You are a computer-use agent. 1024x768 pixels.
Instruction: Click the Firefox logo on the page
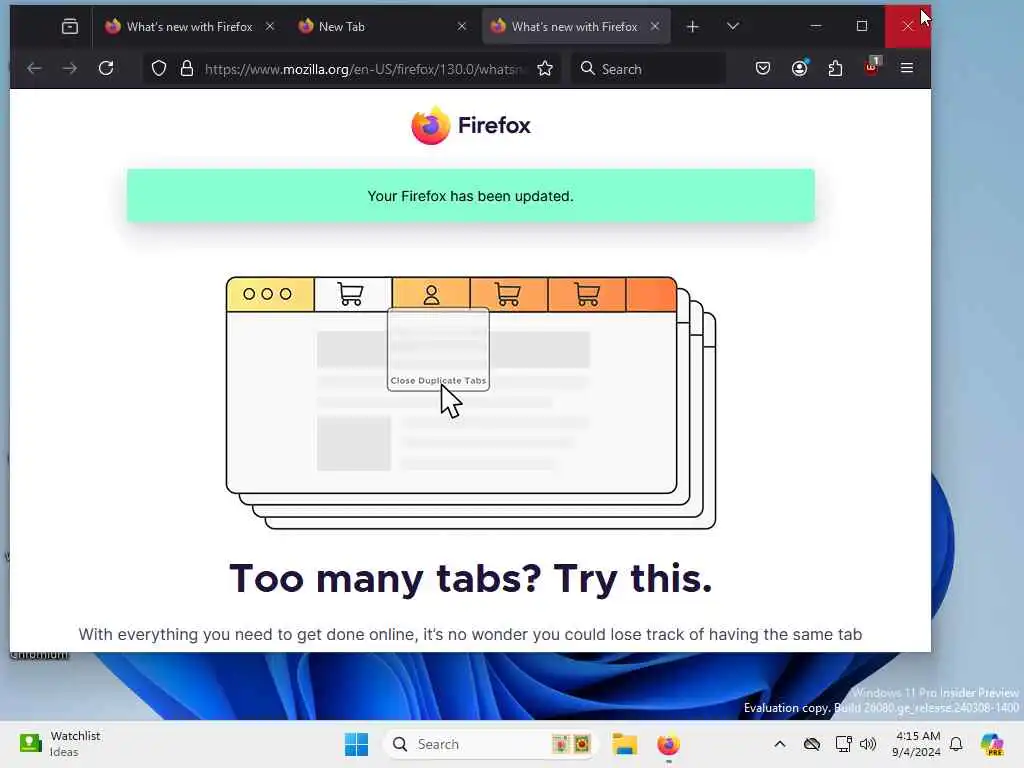click(x=471, y=125)
